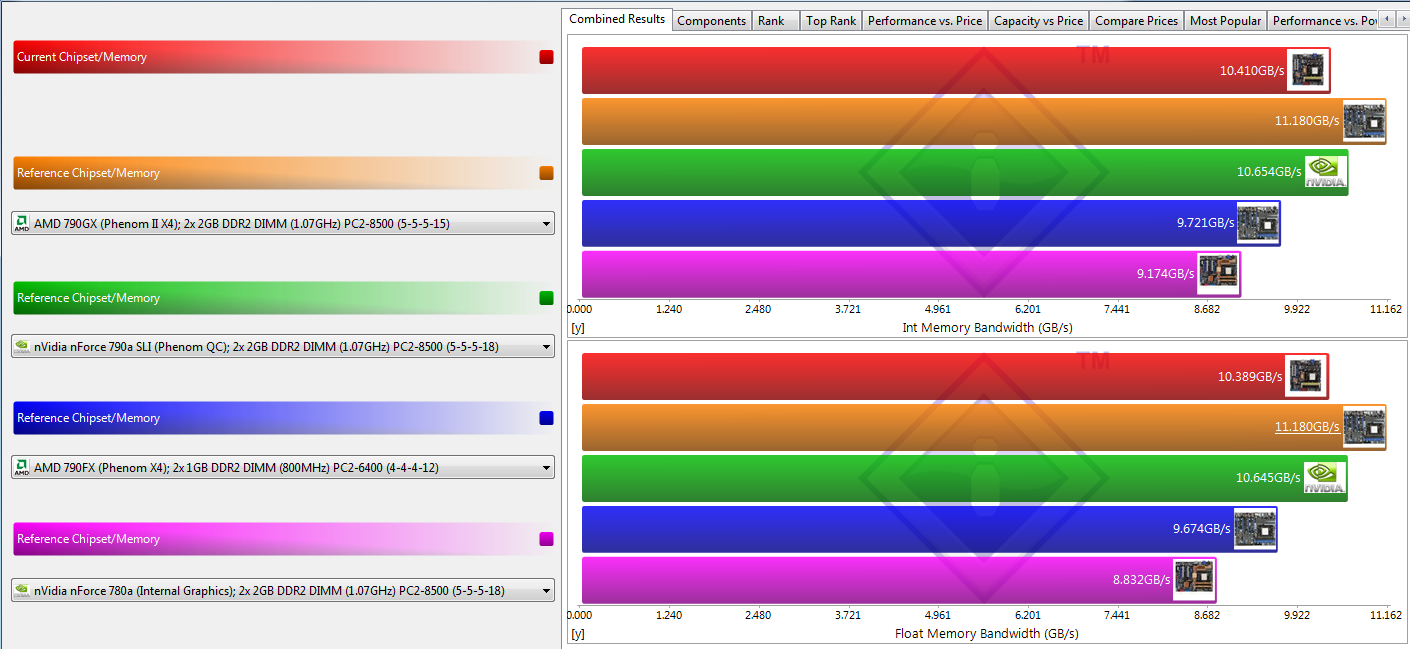Viewport: 1410px width, 649px height.
Task: Toggle the green Reference Chipset/Memory color box
Action: (546, 298)
